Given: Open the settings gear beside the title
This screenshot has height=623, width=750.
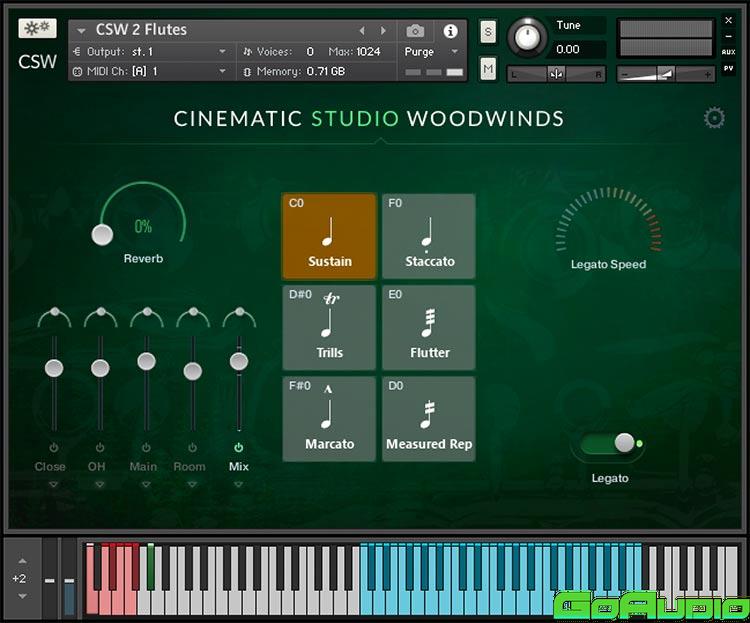Looking at the screenshot, I should click(714, 119).
